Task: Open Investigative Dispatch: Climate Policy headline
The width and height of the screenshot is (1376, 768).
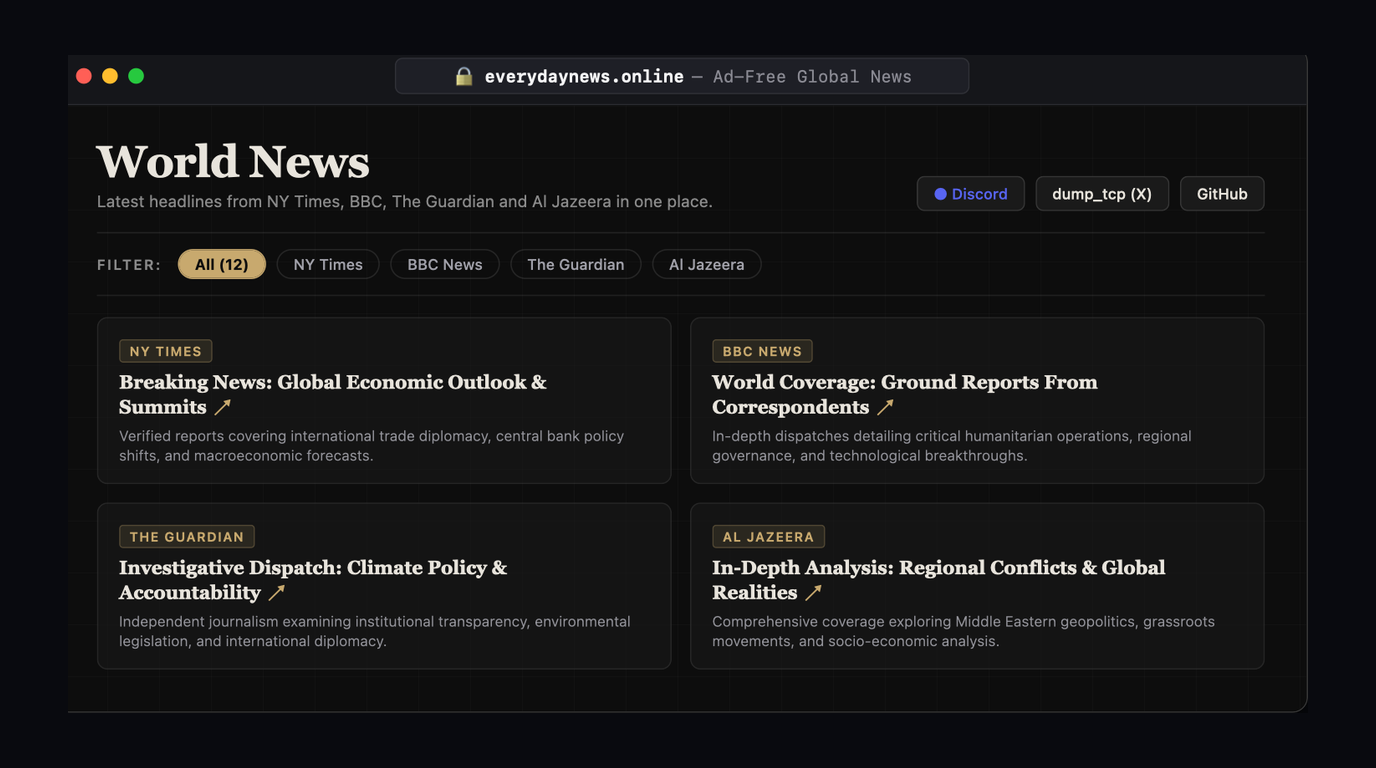Action: point(313,580)
